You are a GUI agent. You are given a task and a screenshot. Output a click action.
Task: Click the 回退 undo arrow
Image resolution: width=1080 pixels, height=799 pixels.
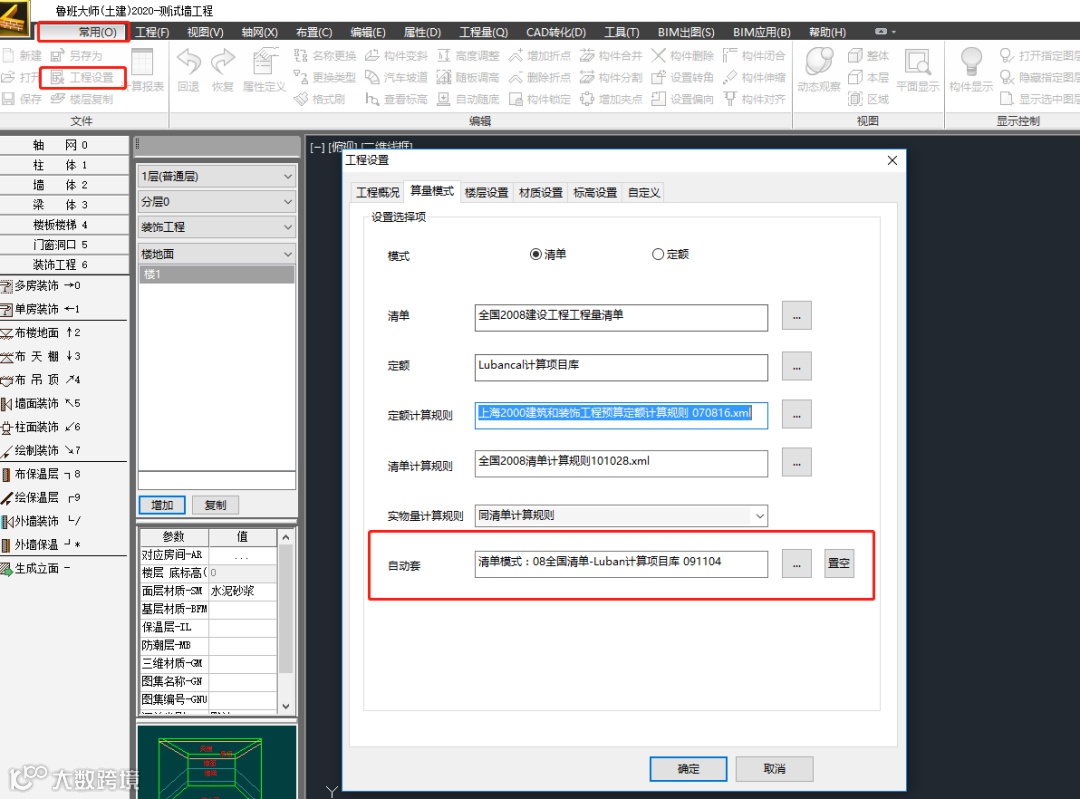(x=188, y=63)
